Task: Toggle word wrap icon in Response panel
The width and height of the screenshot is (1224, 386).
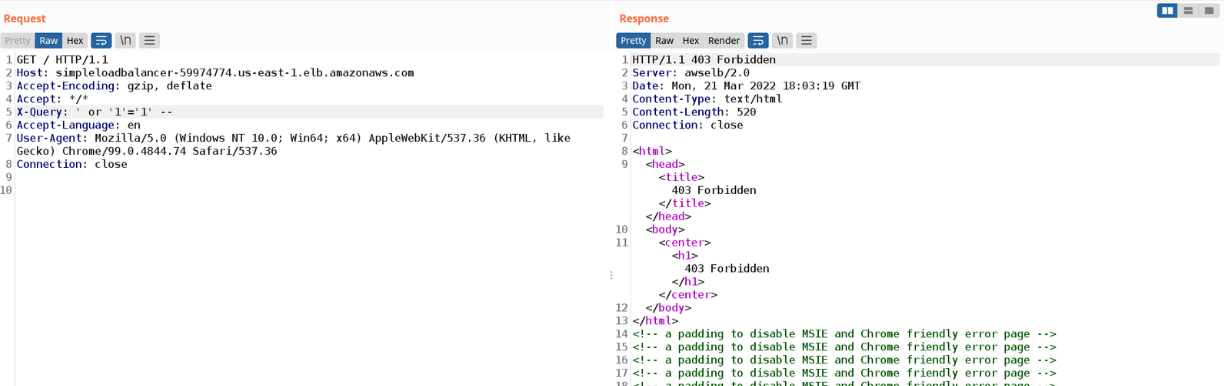Action: point(759,41)
